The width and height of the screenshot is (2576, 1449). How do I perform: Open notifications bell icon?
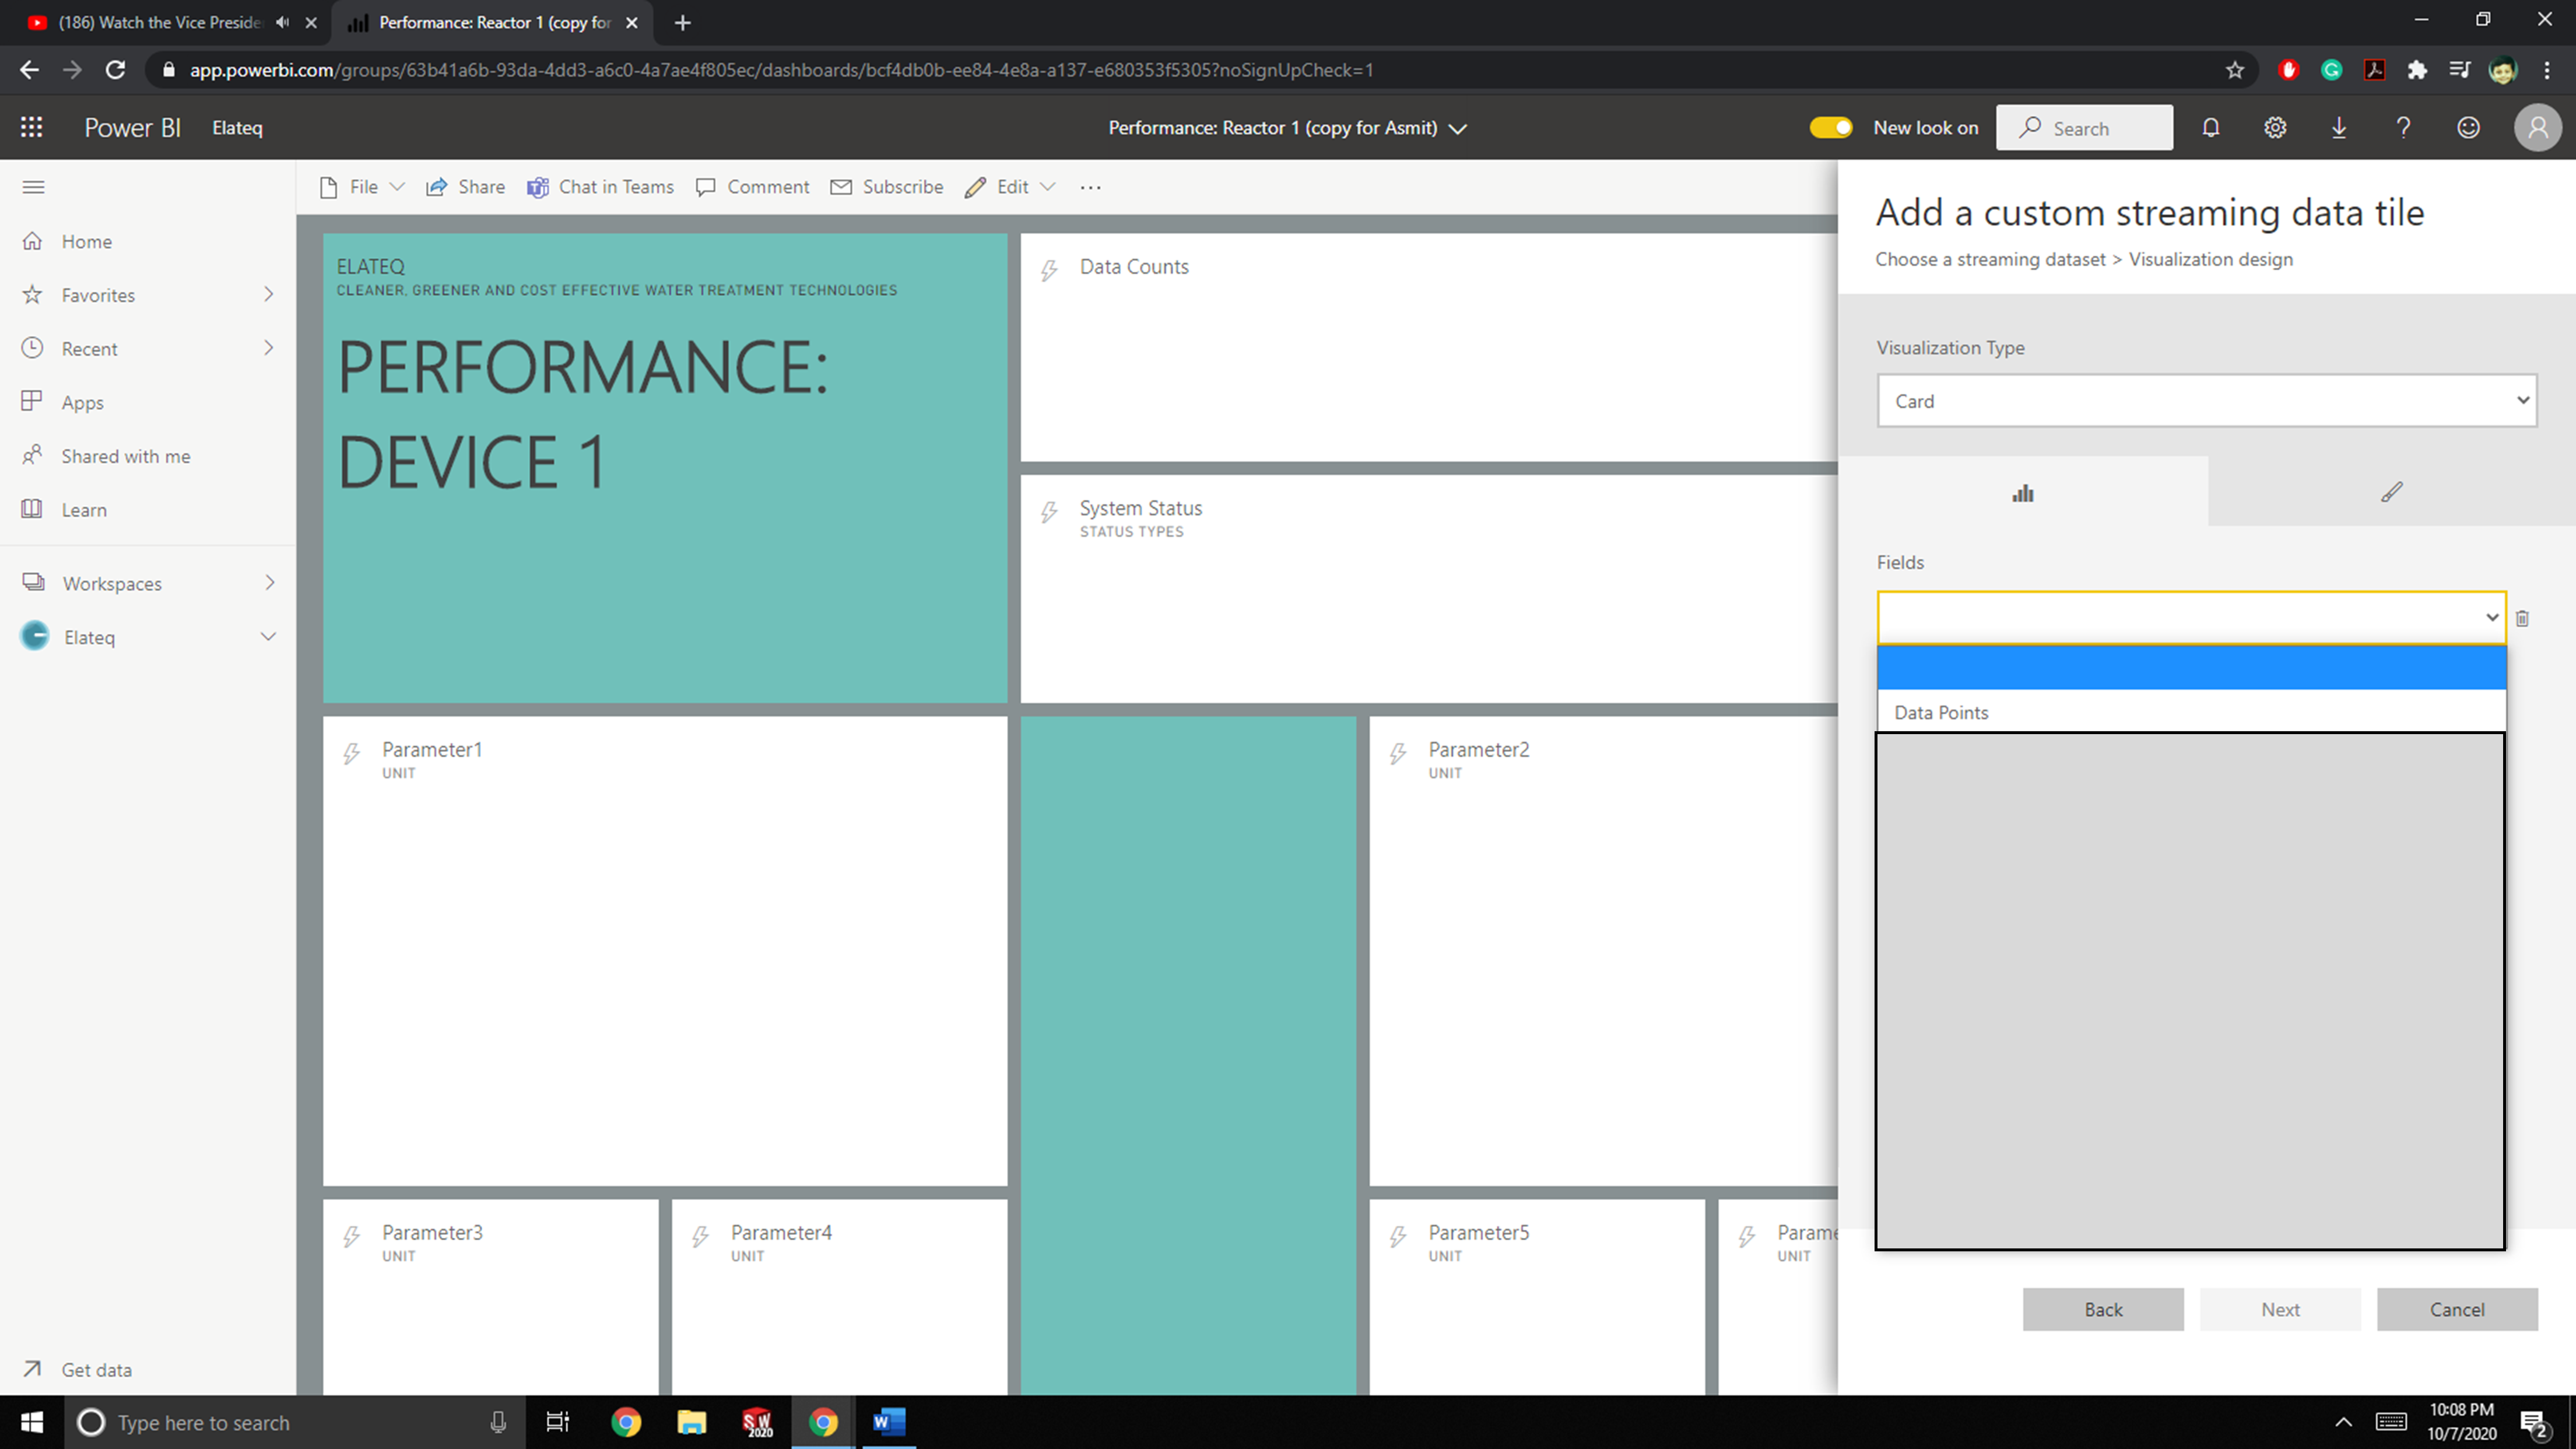pyautogui.click(x=2210, y=127)
